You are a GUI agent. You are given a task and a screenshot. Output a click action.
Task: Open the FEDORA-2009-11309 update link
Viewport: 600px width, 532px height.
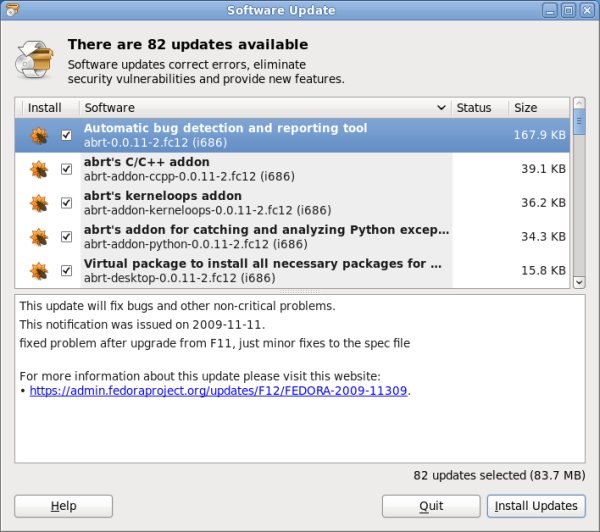point(218,391)
